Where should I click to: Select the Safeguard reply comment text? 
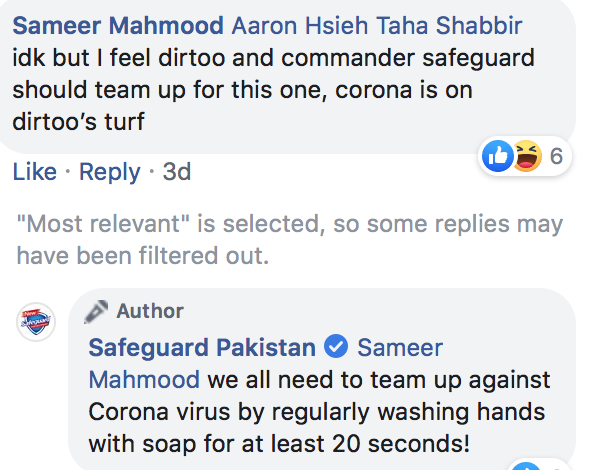[319, 411]
